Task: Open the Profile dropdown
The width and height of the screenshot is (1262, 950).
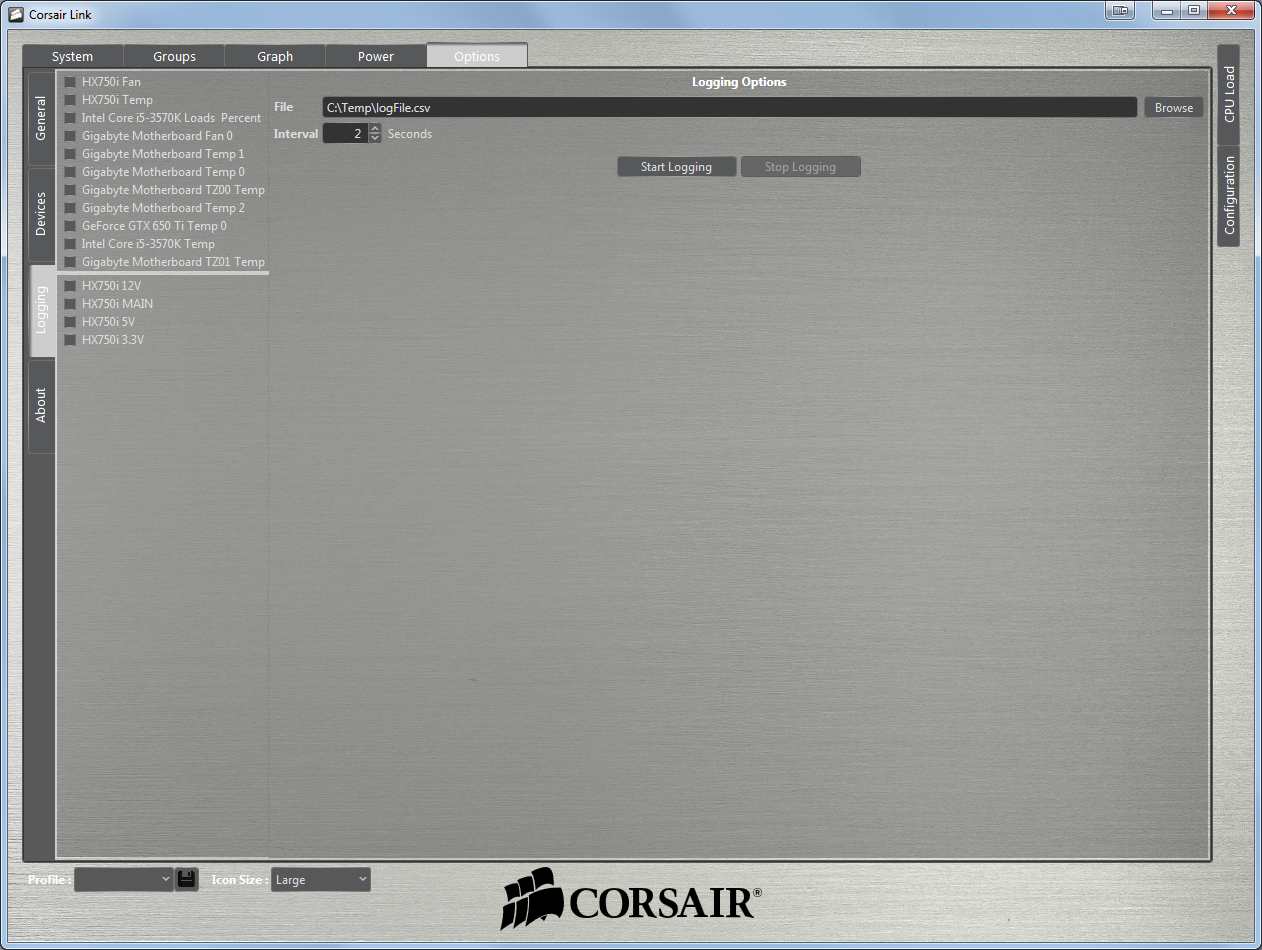Action: coord(124,879)
